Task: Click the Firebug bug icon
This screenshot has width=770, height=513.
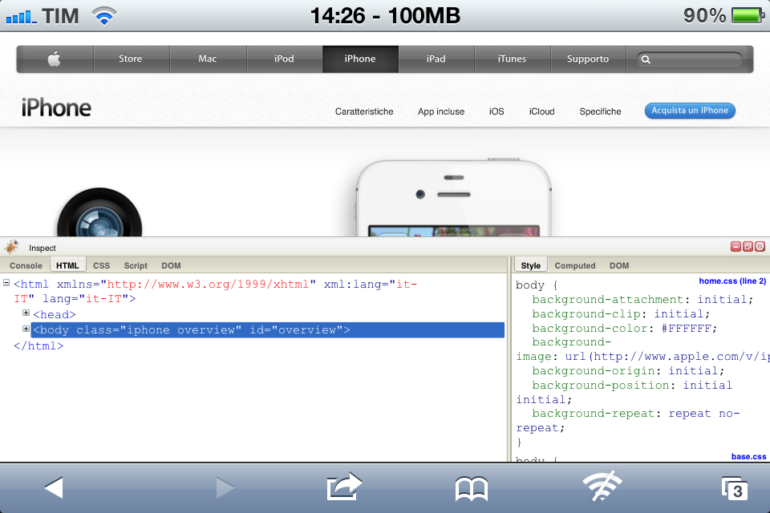Action: [x=12, y=247]
